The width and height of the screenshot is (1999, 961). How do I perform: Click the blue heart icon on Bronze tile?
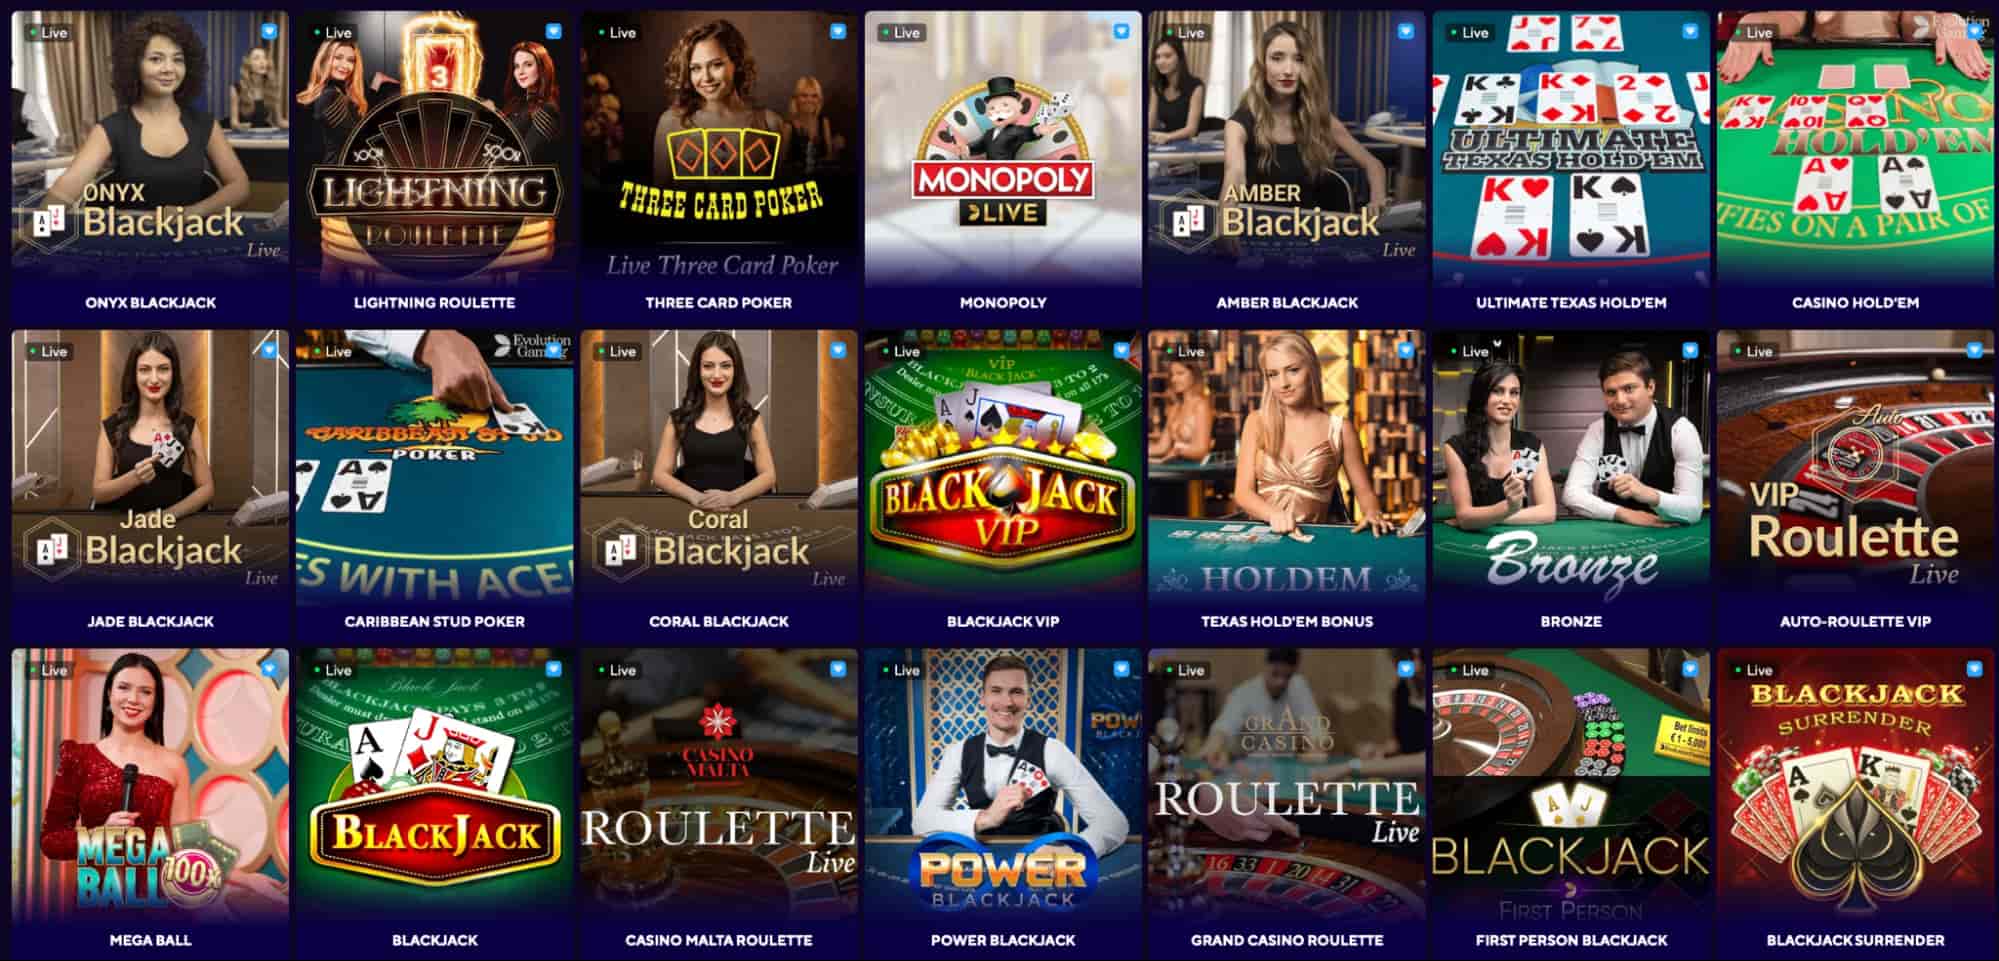(x=1689, y=351)
